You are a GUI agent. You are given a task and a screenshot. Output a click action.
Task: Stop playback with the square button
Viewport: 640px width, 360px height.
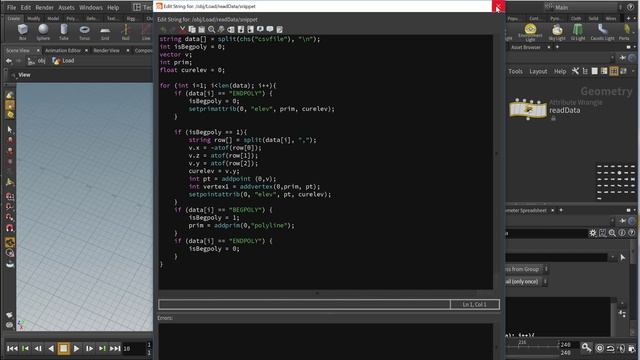(x=63, y=348)
